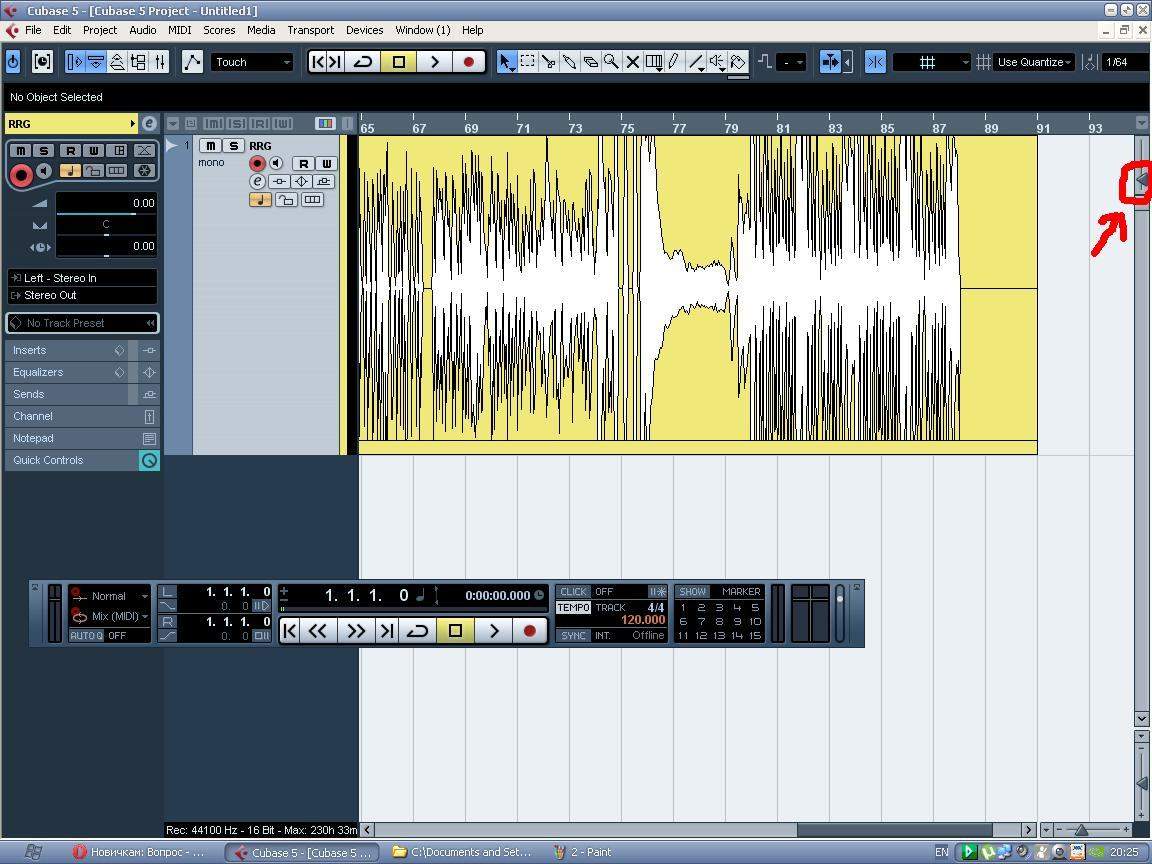Select the Scissors split tool in toolbar
This screenshot has height=864, width=1152.
tap(548, 62)
